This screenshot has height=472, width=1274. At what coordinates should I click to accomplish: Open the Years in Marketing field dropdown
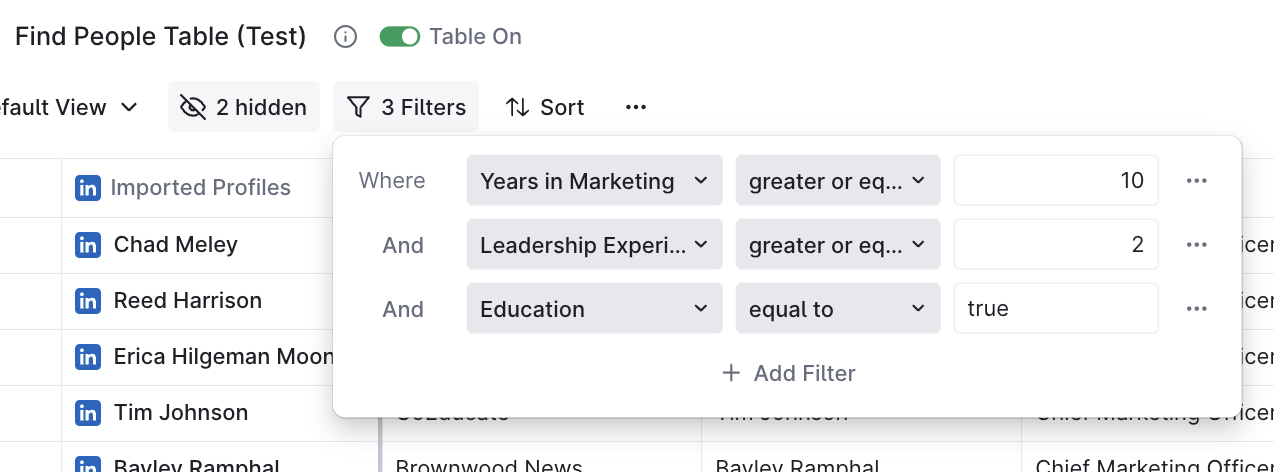tap(594, 181)
